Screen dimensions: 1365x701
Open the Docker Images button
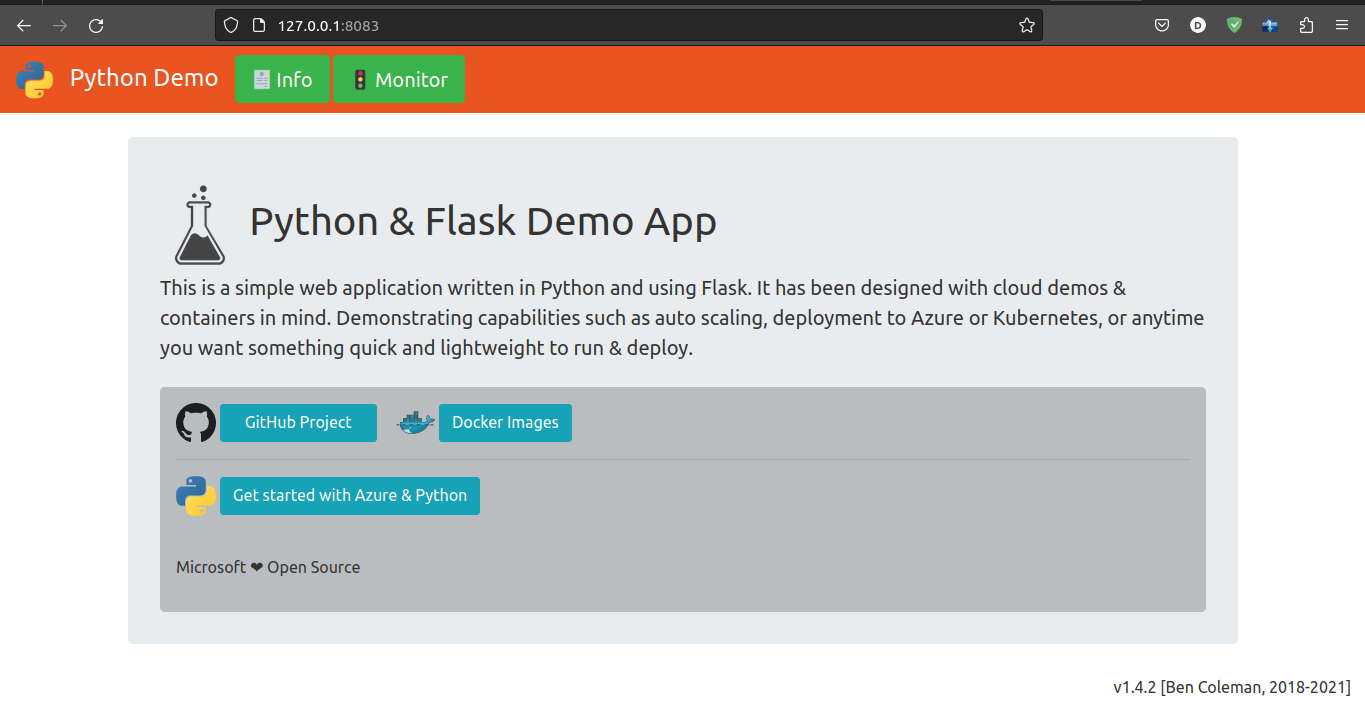tap(505, 423)
